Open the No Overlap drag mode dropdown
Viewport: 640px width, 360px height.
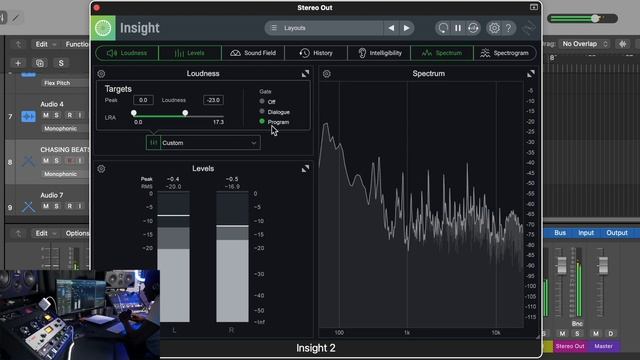(584, 44)
